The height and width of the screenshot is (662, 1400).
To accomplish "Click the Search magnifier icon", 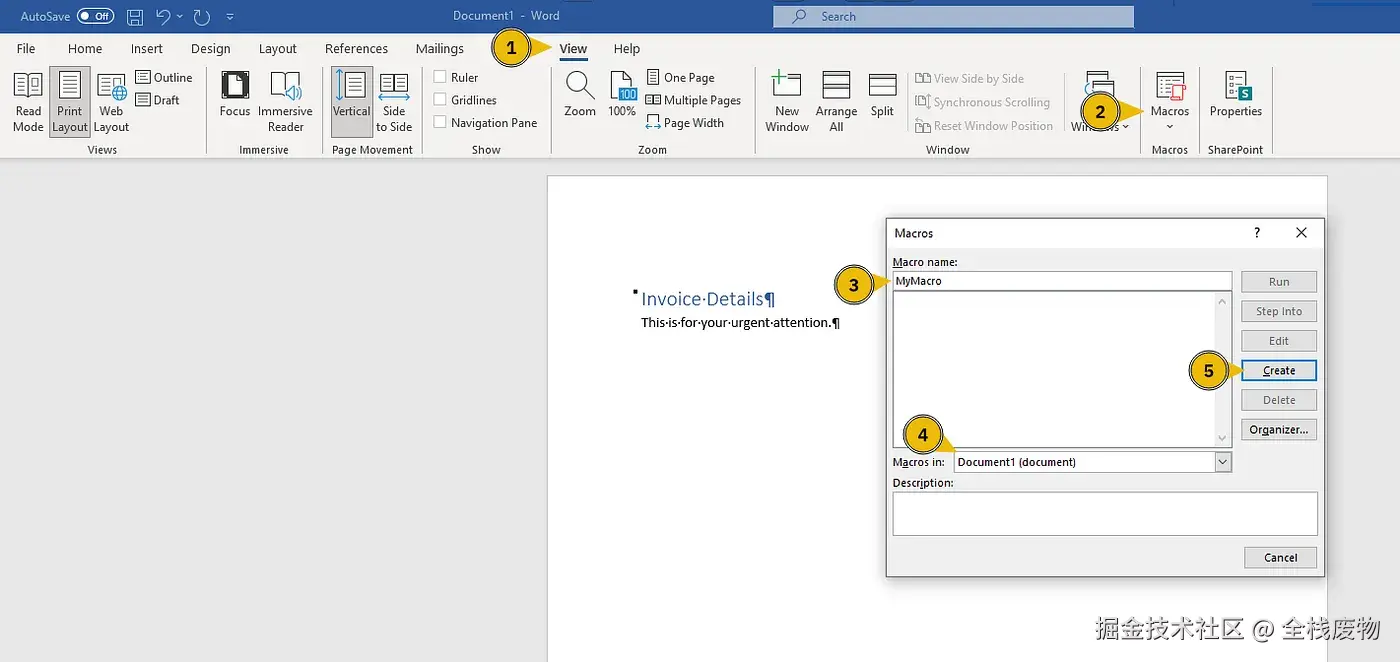I will coord(799,17).
